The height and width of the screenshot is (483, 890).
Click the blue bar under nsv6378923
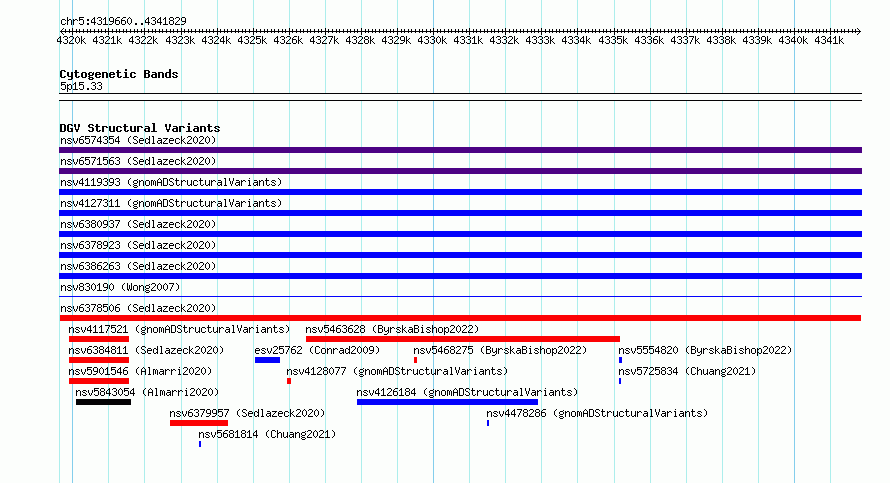(x=460, y=255)
